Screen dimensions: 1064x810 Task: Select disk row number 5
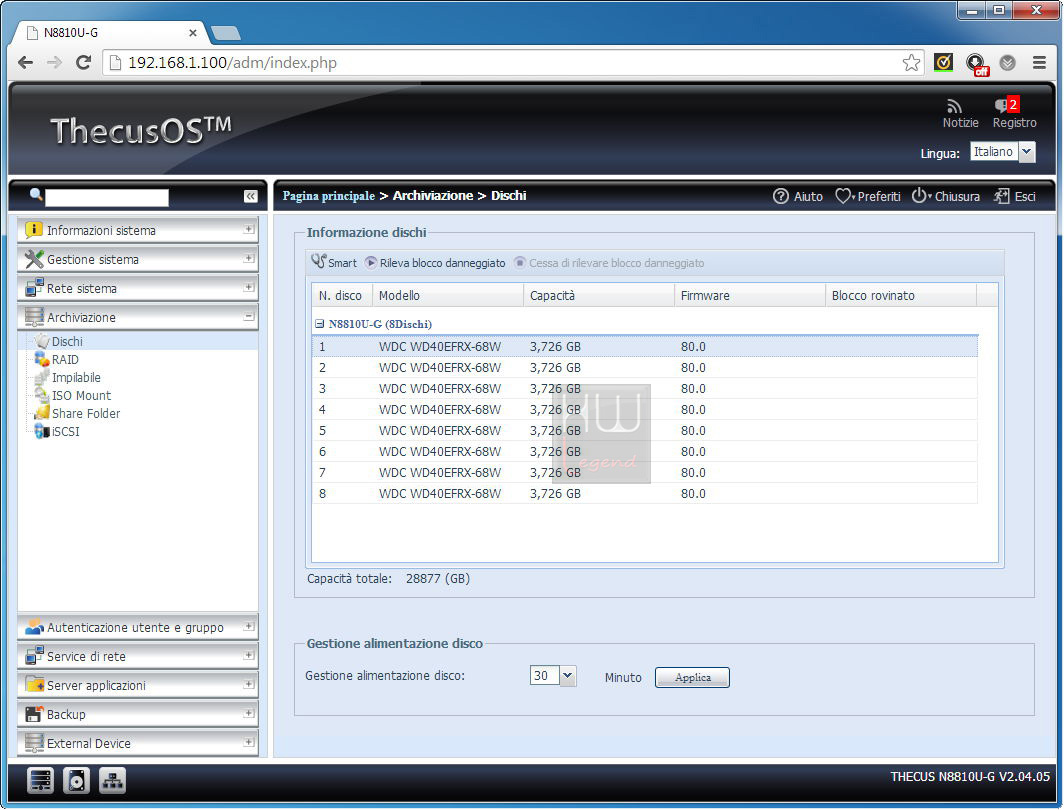click(645, 431)
